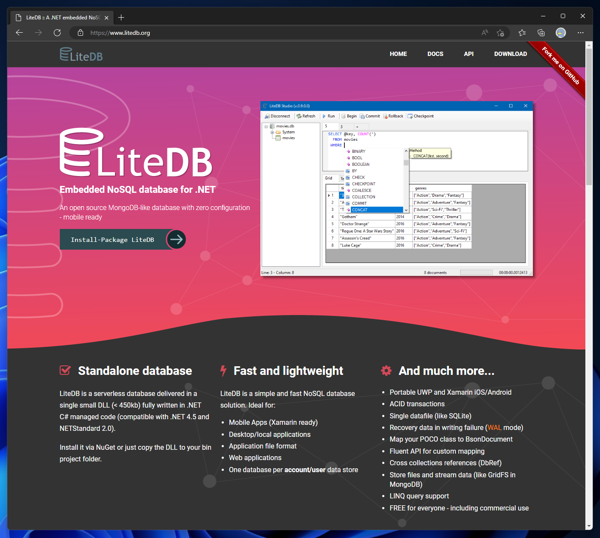Viewport: 600px width, 538px height.
Task: Click Embedded NoSQL database for .NET tagline
Action: coord(137,190)
